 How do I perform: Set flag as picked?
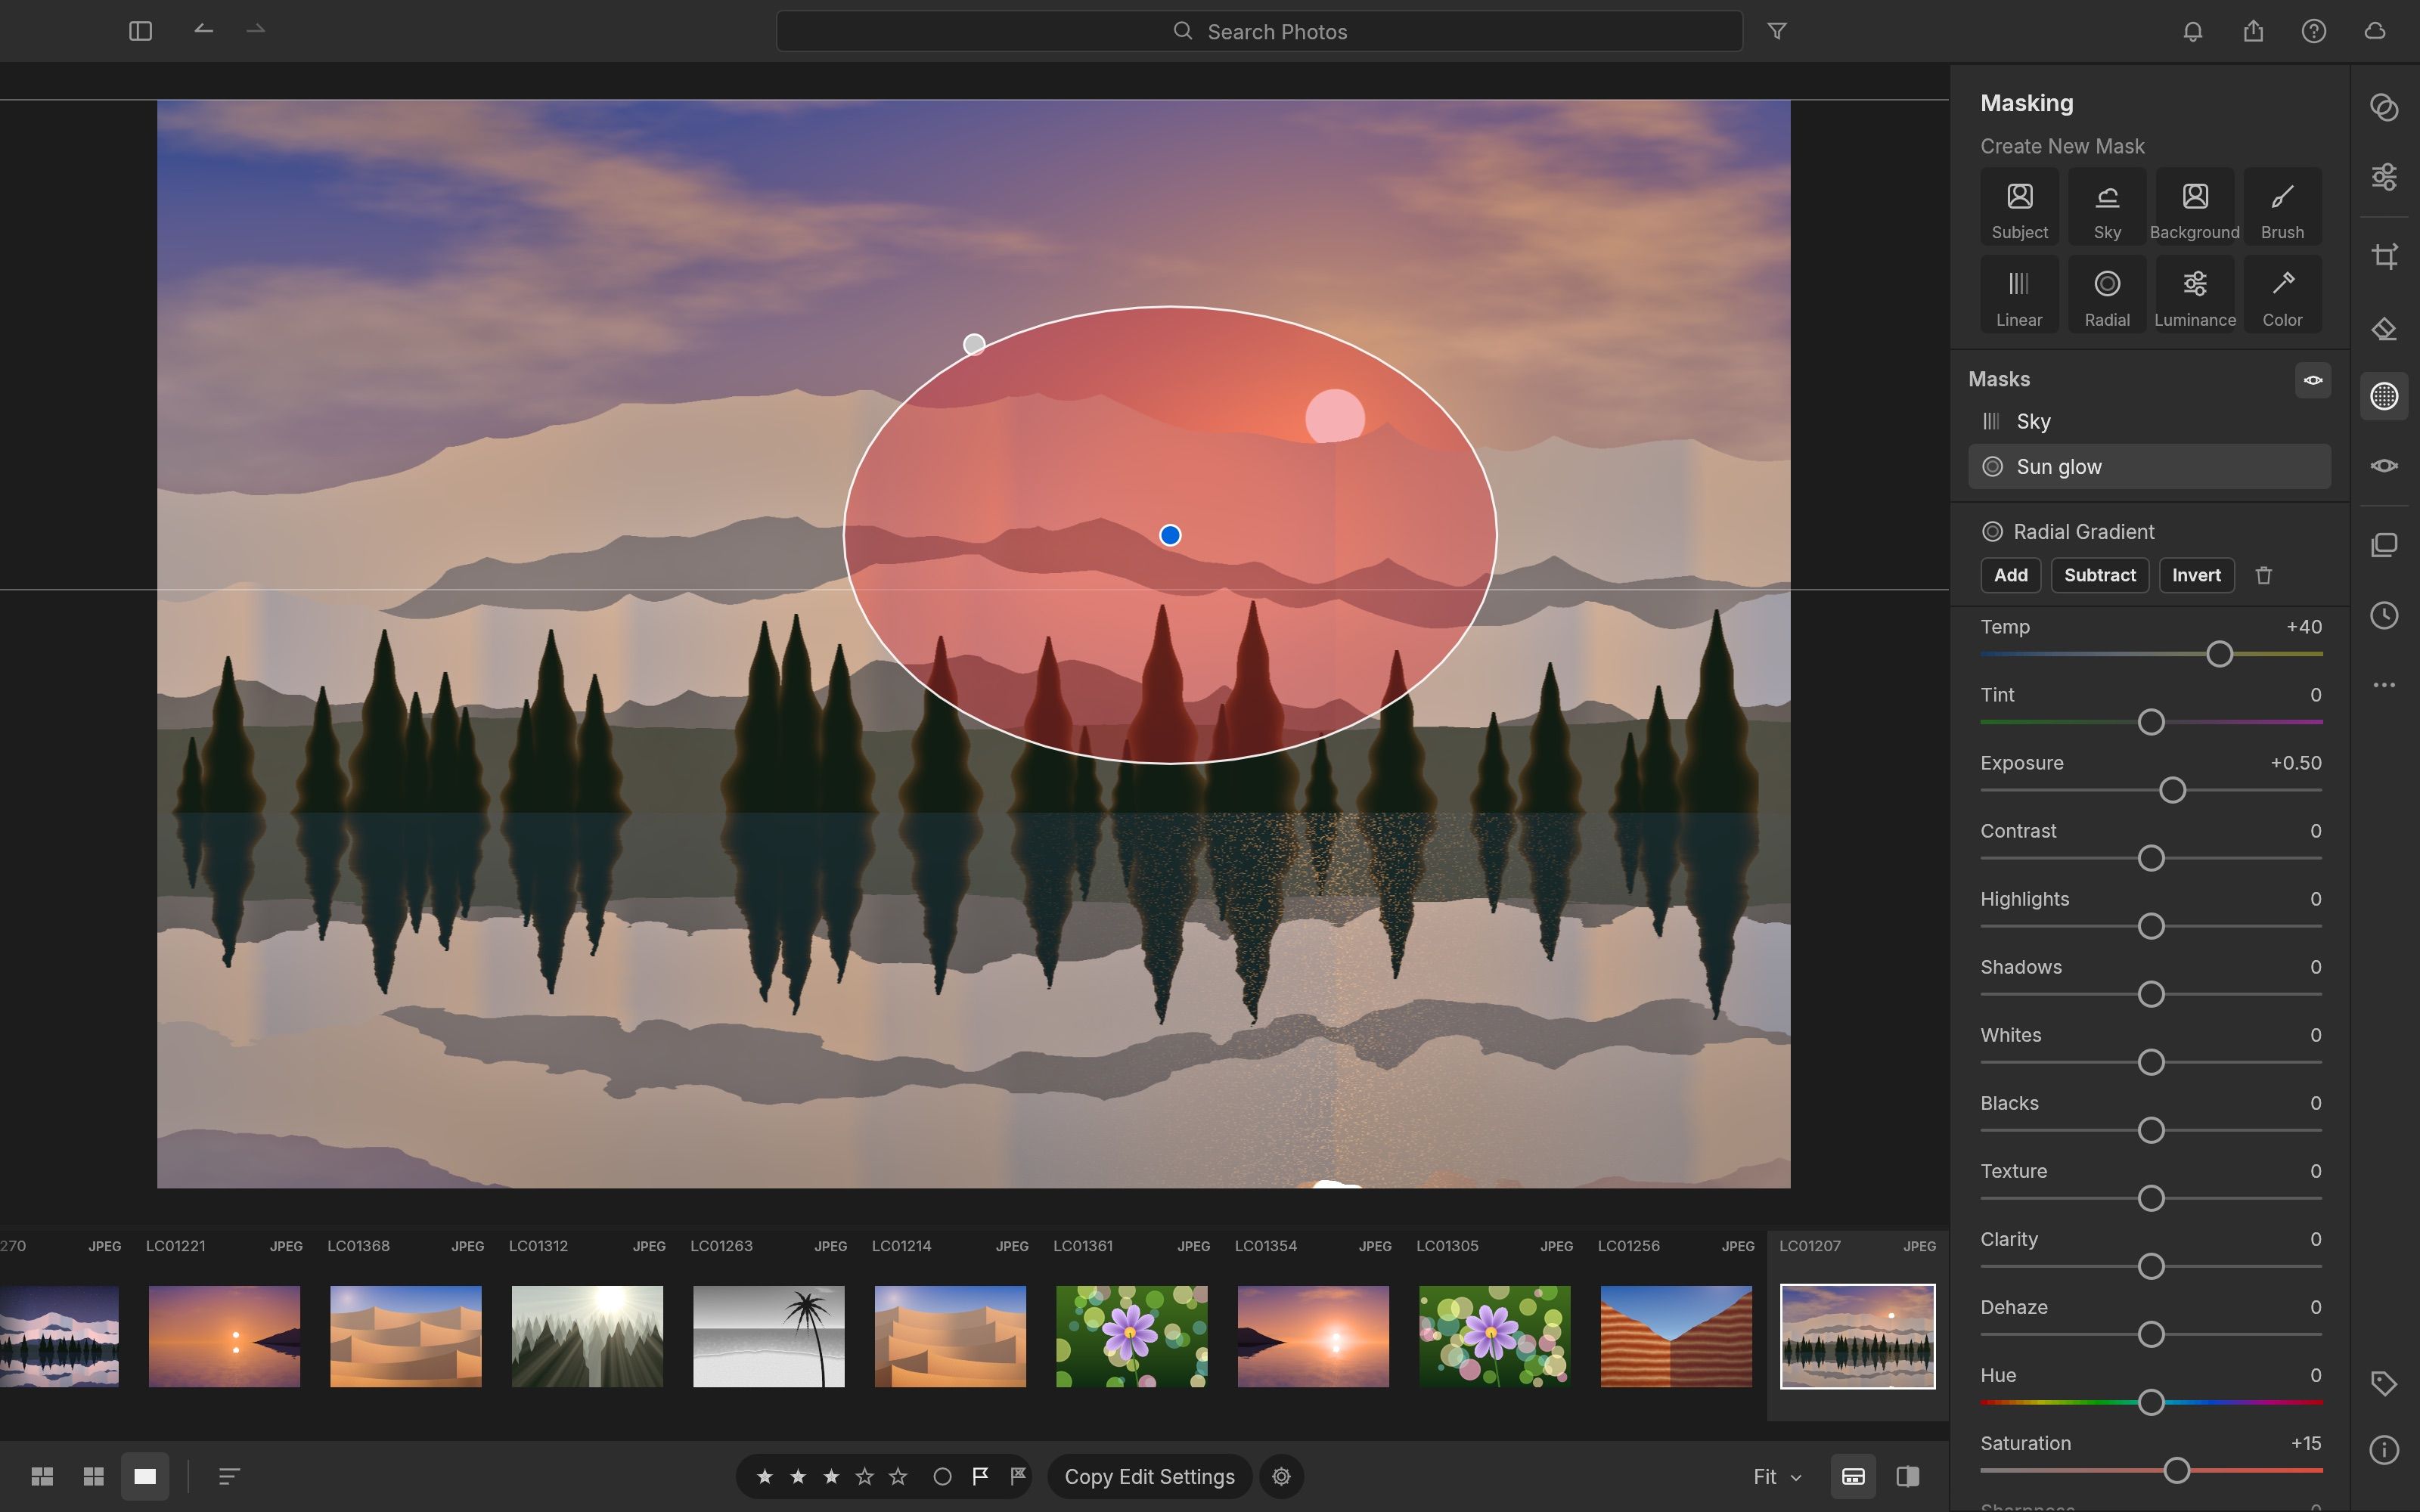point(980,1477)
